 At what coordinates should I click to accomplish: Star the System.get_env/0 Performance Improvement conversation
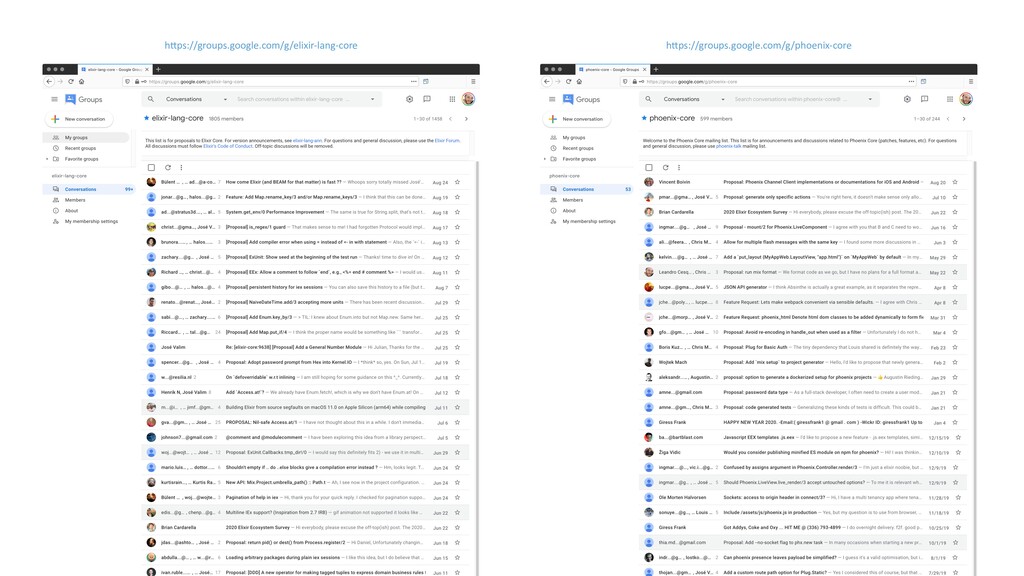pyautogui.click(x=457, y=212)
